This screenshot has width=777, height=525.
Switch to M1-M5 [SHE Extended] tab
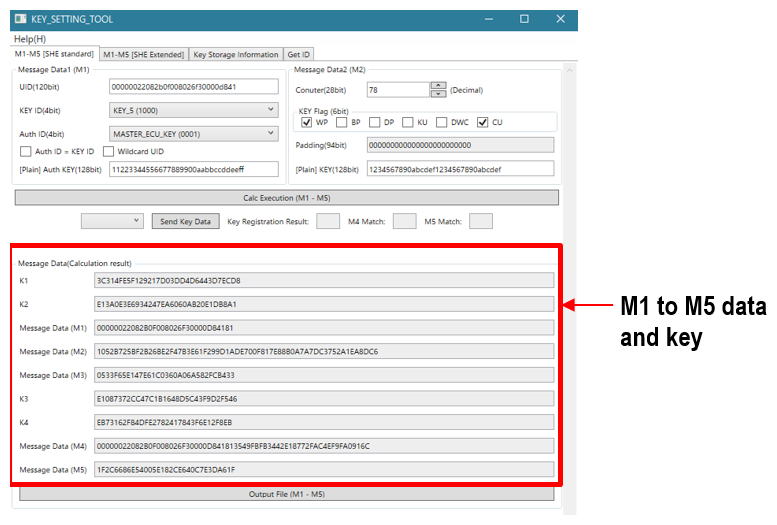pos(144,55)
